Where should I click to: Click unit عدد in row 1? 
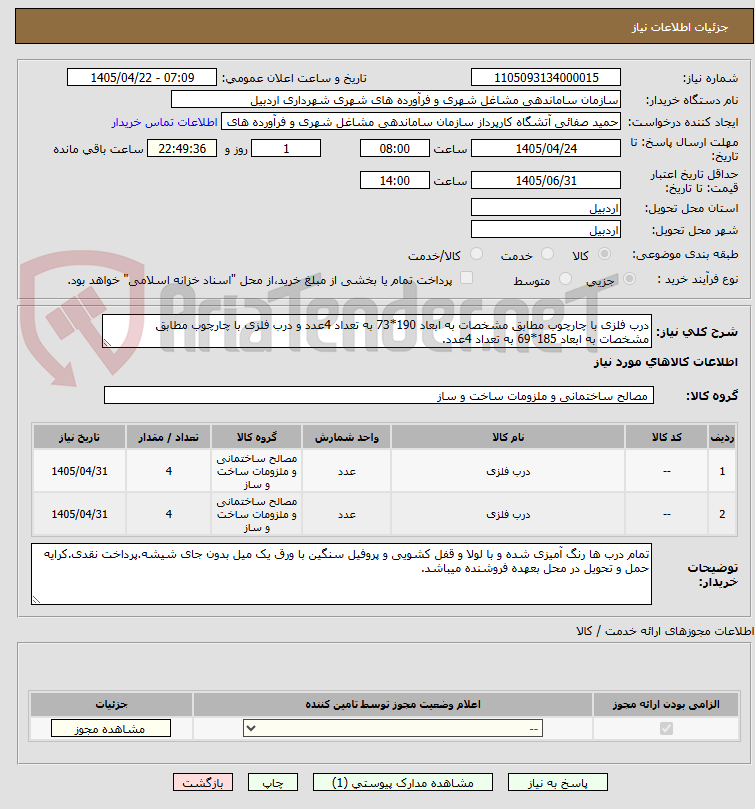click(347, 471)
